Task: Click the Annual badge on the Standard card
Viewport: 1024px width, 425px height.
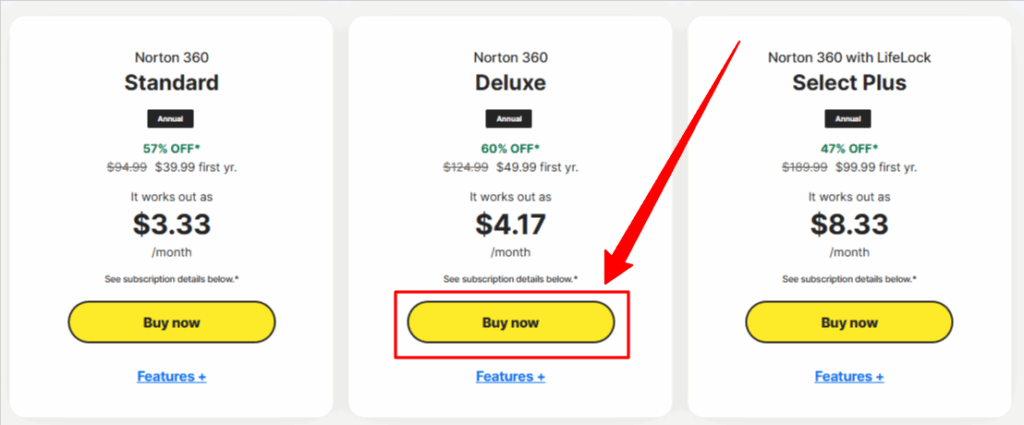Action: (171, 118)
